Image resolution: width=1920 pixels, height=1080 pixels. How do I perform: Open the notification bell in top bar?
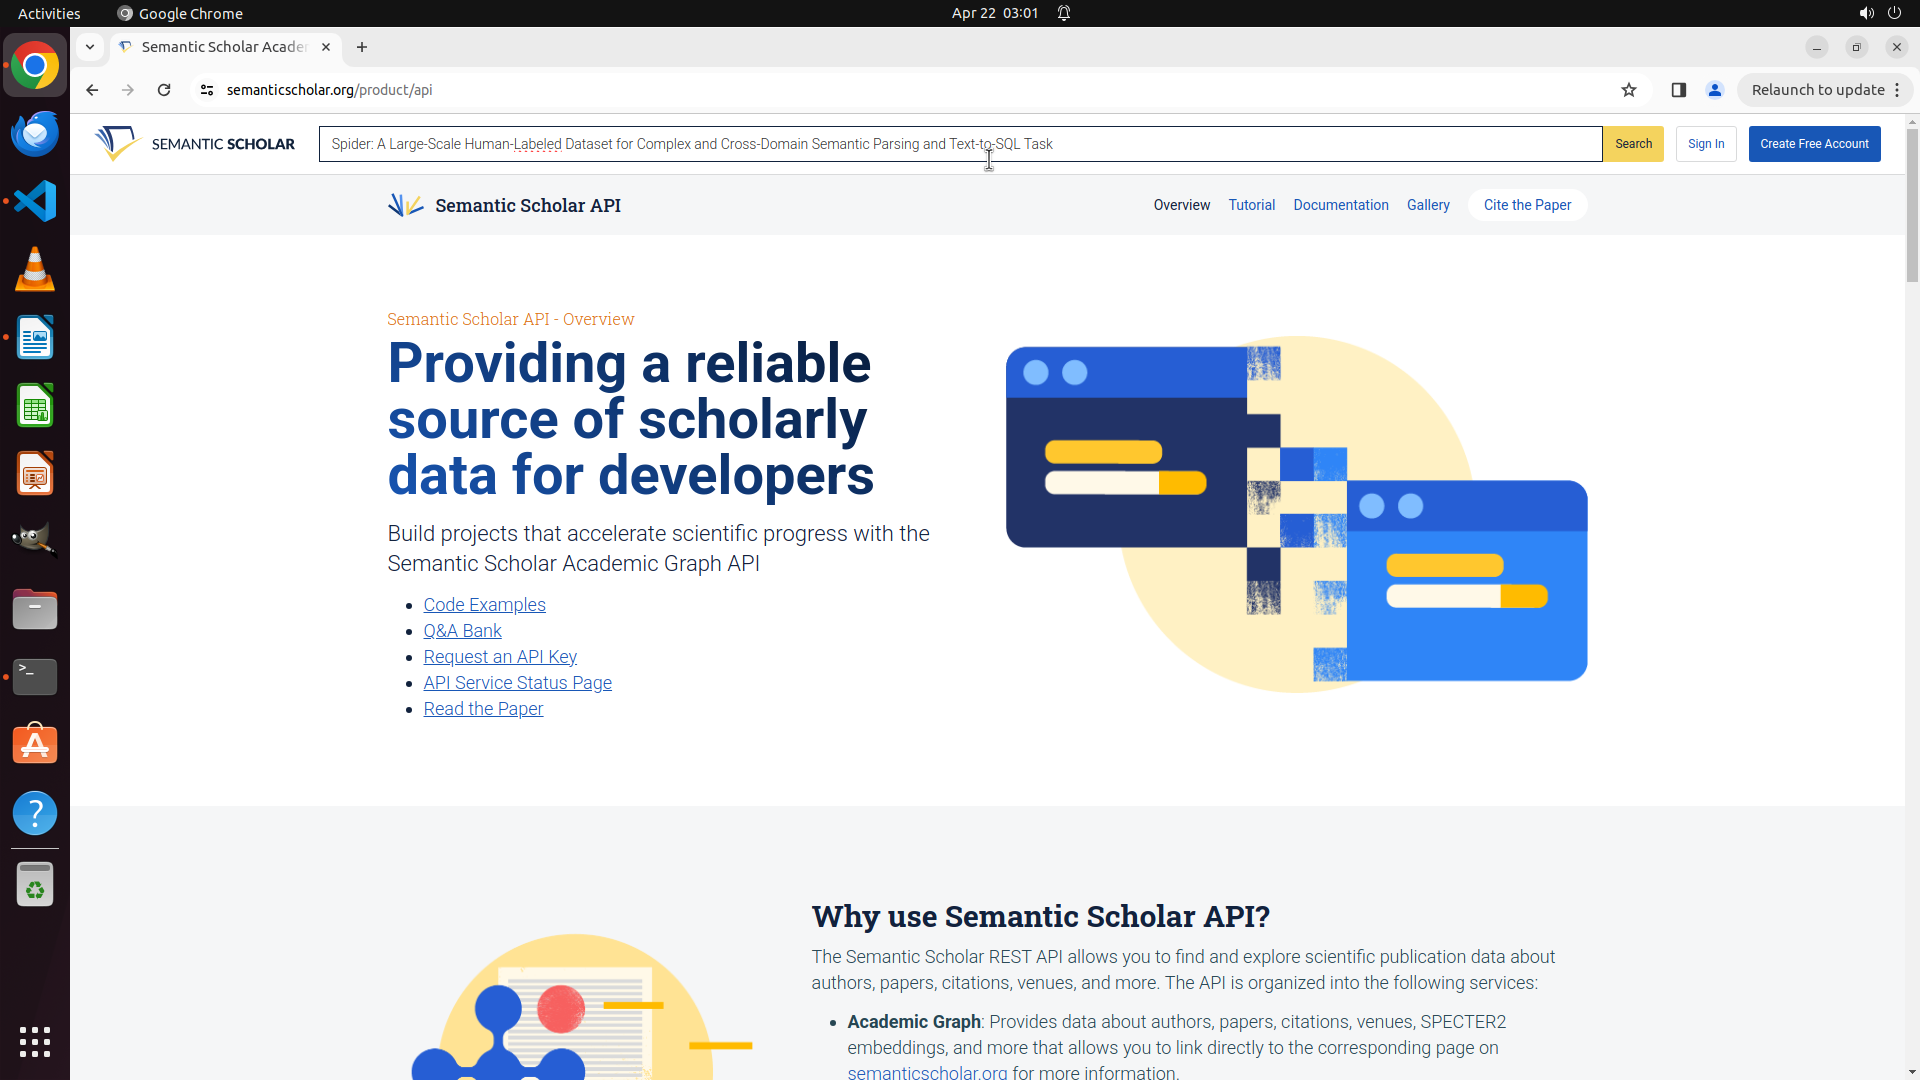(1064, 13)
